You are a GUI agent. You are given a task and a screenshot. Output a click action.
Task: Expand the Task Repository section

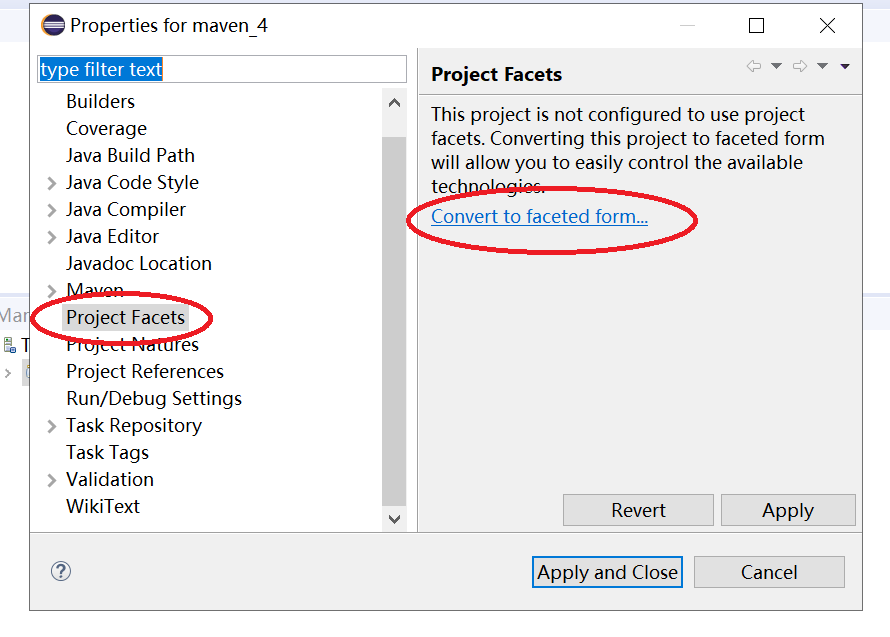point(50,425)
